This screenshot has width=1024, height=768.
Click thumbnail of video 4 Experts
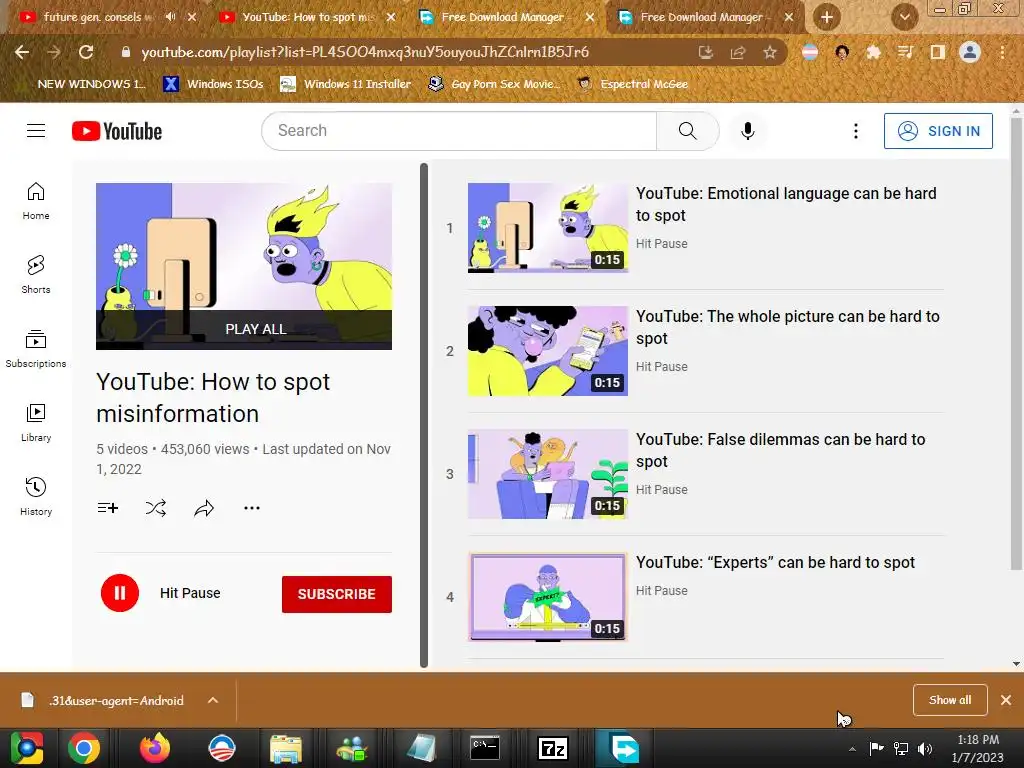pyautogui.click(x=548, y=597)
